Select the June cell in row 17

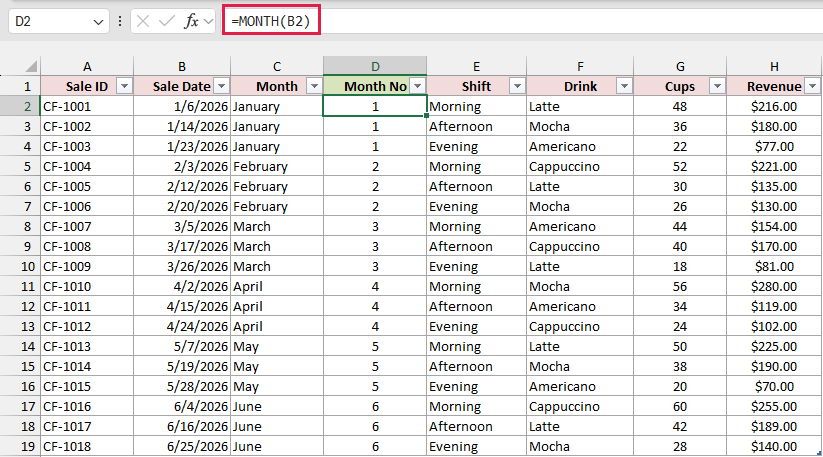pyautogui.click(x=277, y=407)
